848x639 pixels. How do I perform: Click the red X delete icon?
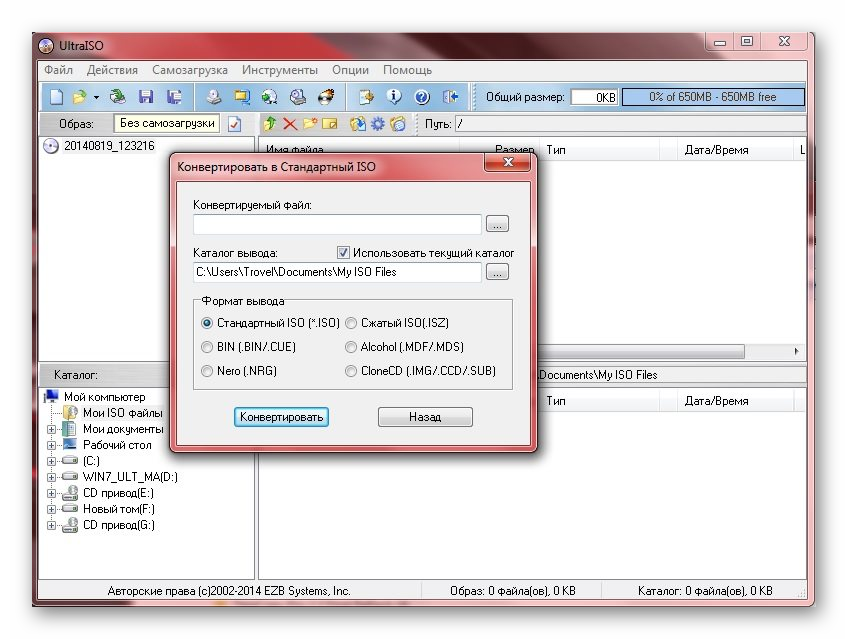point(290,124)
